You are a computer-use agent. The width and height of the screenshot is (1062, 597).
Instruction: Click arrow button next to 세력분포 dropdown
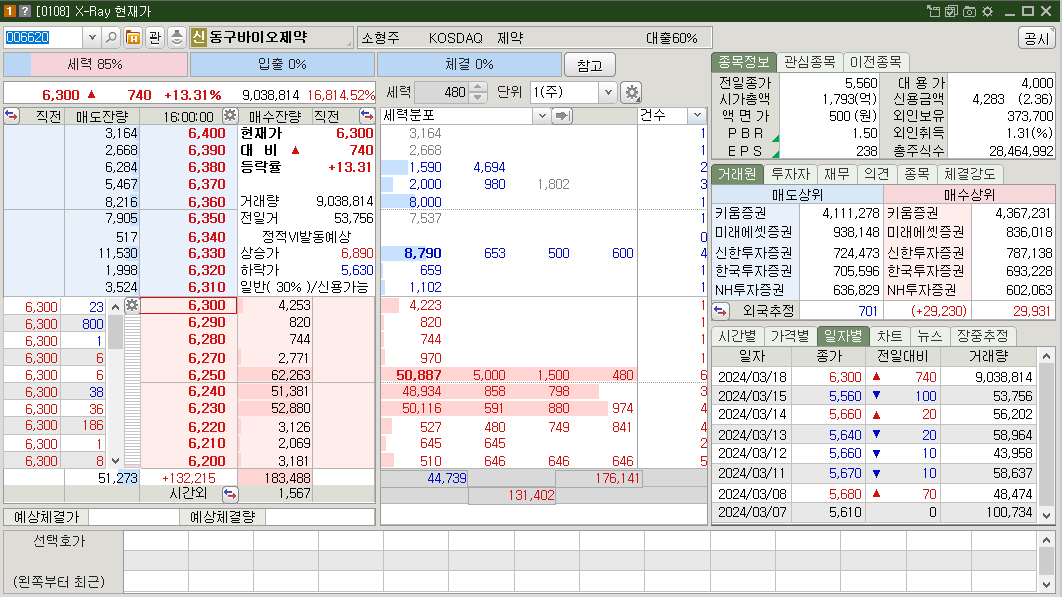(x=562, y=116)
